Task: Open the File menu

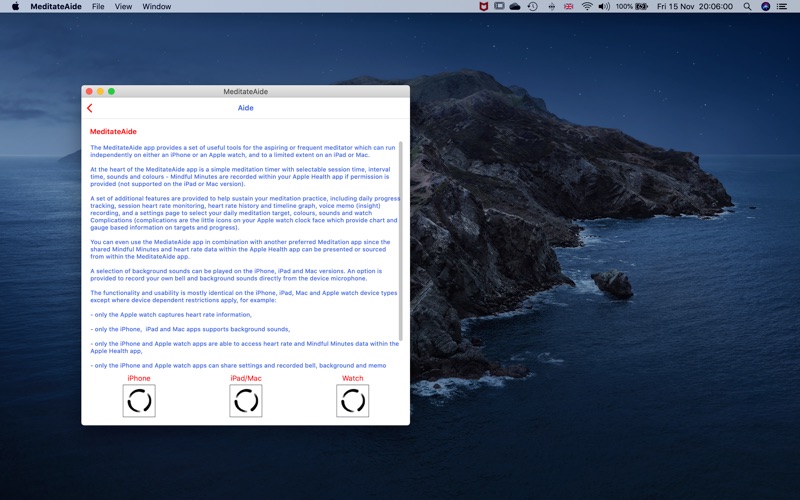Action: pos(98,7)
